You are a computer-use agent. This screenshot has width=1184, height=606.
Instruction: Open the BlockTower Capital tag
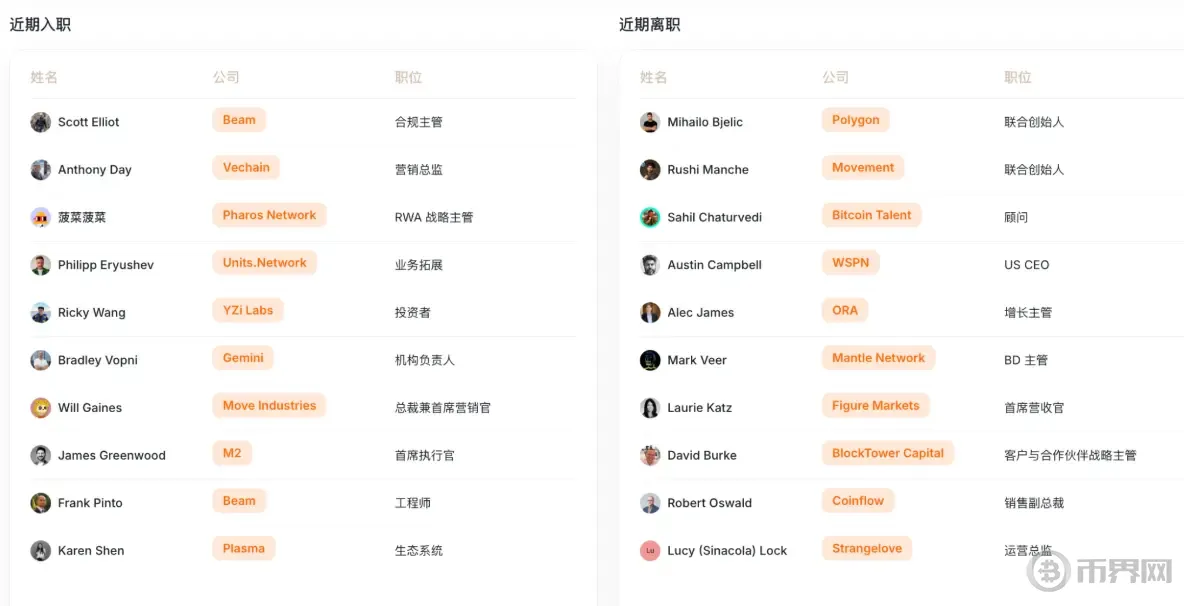tap(888, 452)
